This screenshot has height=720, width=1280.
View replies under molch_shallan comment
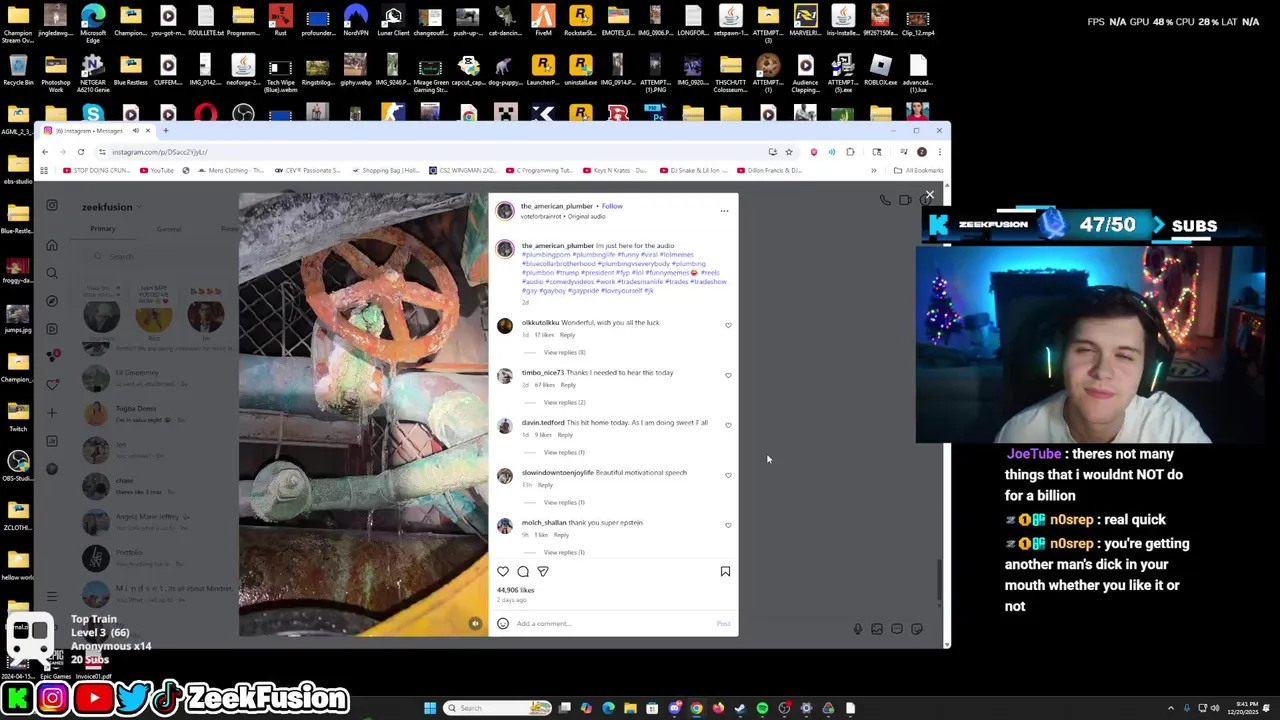(564, 552)
